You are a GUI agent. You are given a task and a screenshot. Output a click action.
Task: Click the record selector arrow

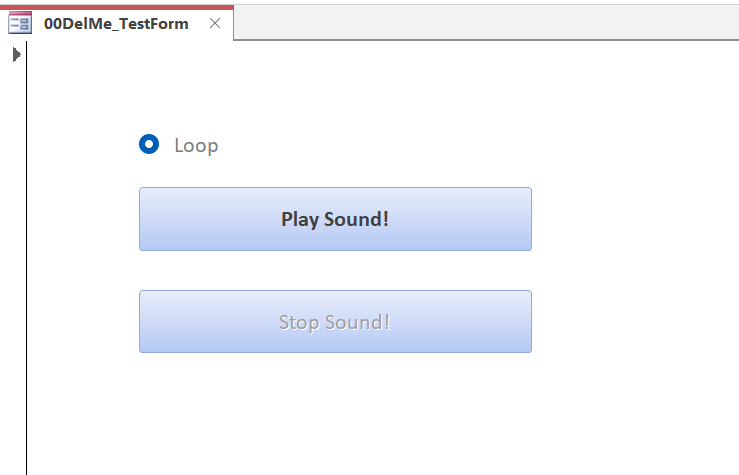pyautogui.click(x=16, y=54)
